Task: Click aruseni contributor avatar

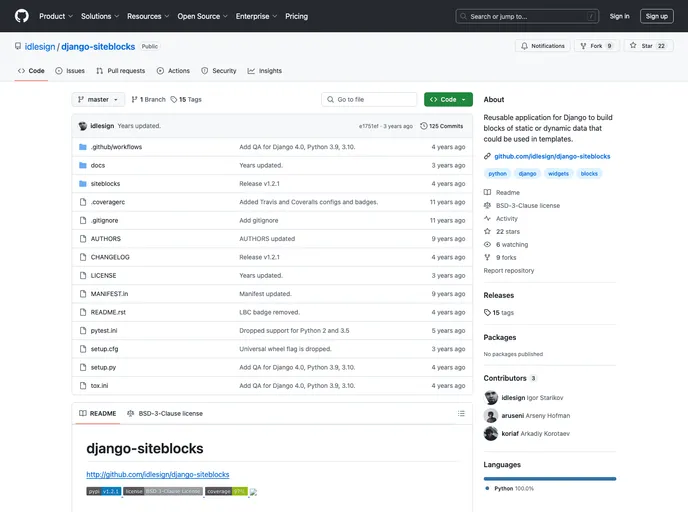Action: (x=491, y=415)
